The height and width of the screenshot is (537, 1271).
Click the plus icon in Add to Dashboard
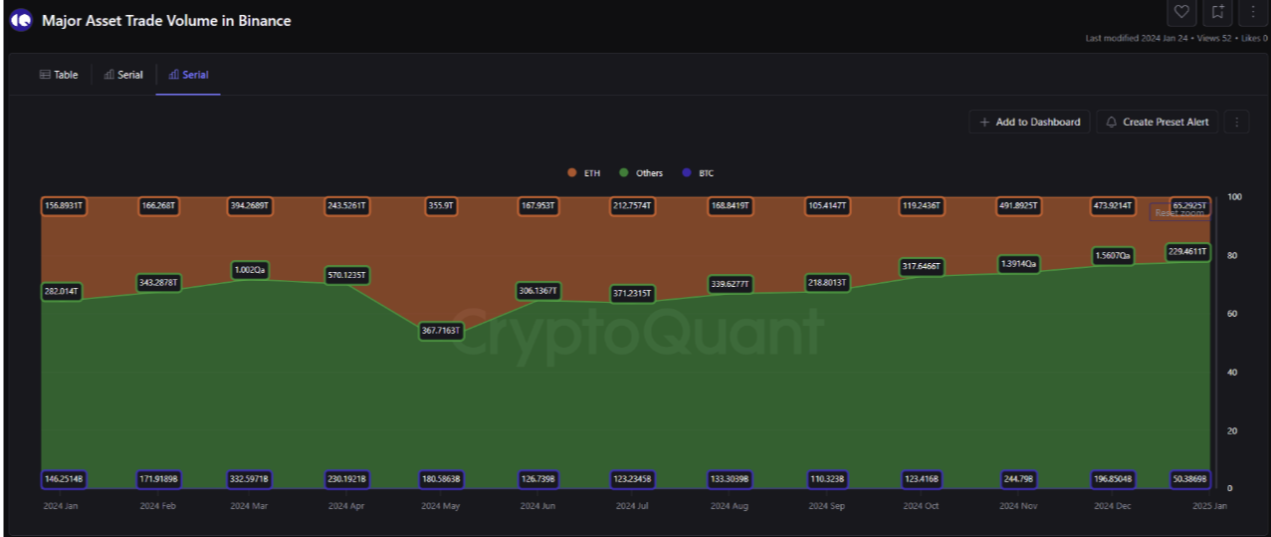click(984, 122)
